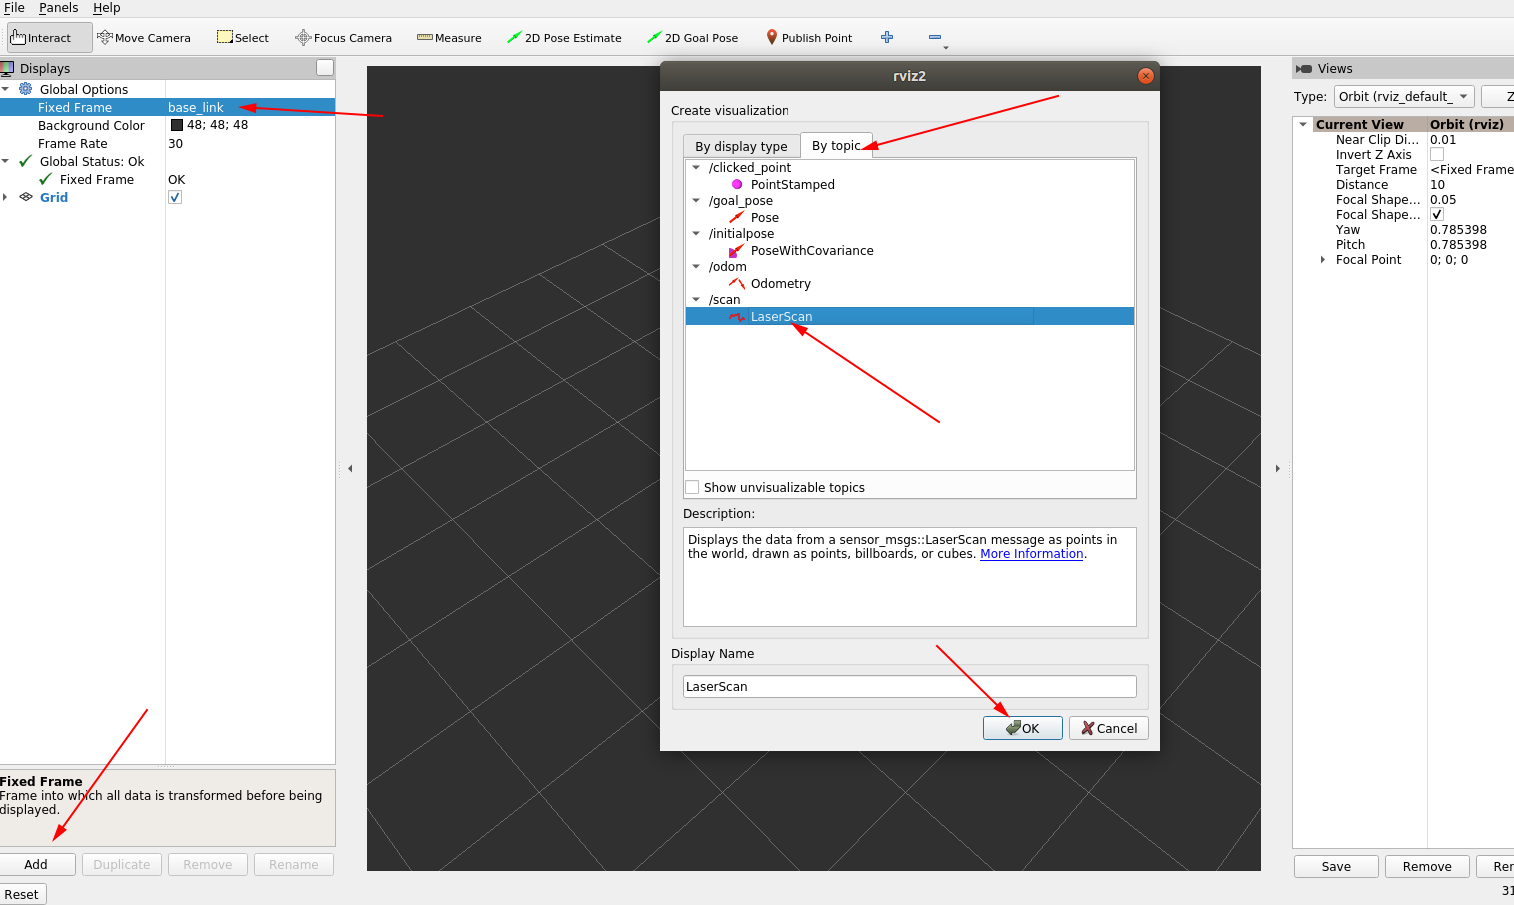Enable Show unvisualizable topics
This screenshot has height=905, width=1514.
691,487
